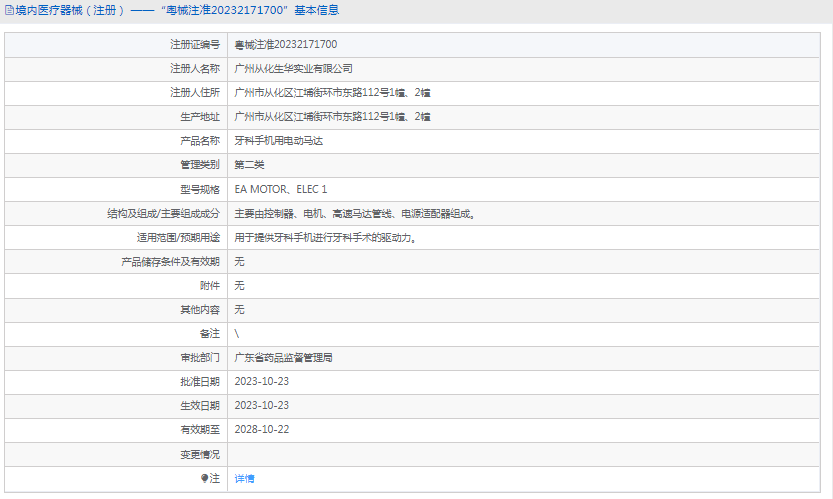The height and width of the screenshot is (499, 833).
Task: Click the 适用范围/预期用途 label
Action: click(x=178, y=238)
